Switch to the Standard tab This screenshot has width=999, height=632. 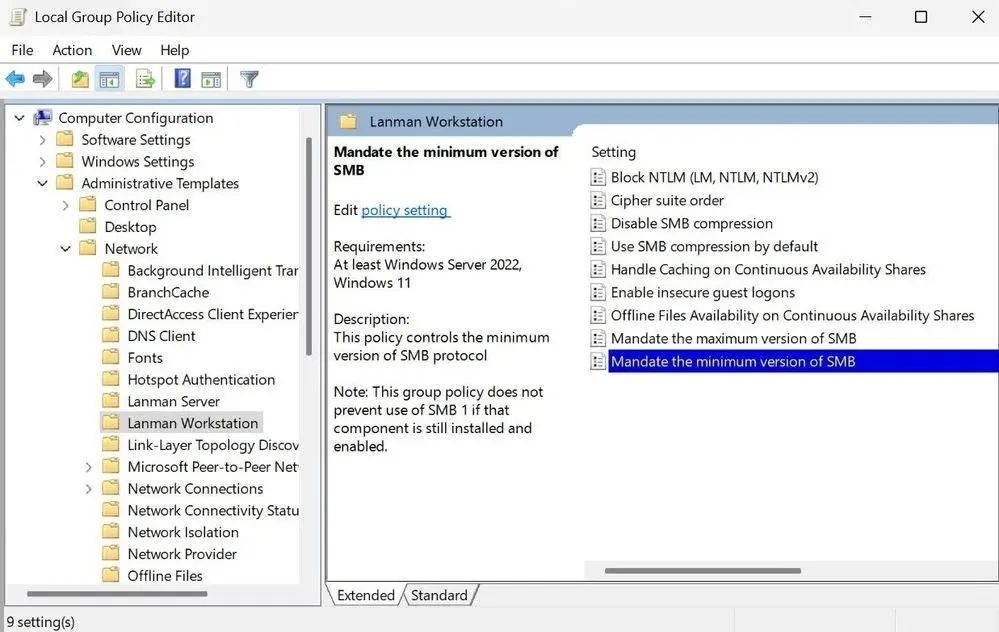click(439, 595)
